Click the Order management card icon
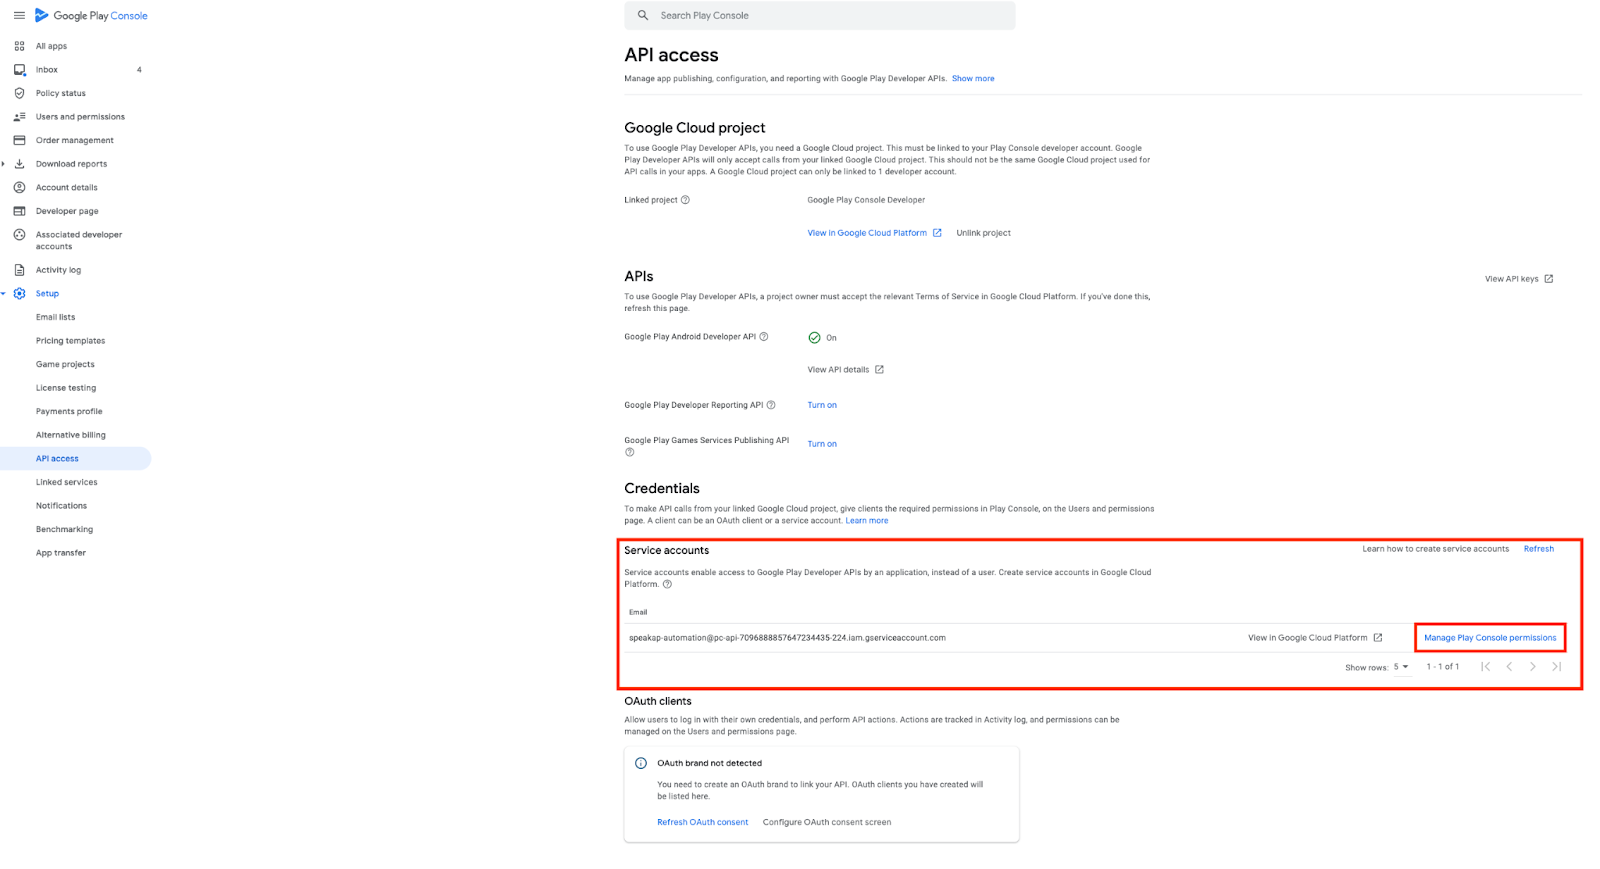Image resolution: width=1600 pixels, height=869 pixels. click(x=19, y=140)
